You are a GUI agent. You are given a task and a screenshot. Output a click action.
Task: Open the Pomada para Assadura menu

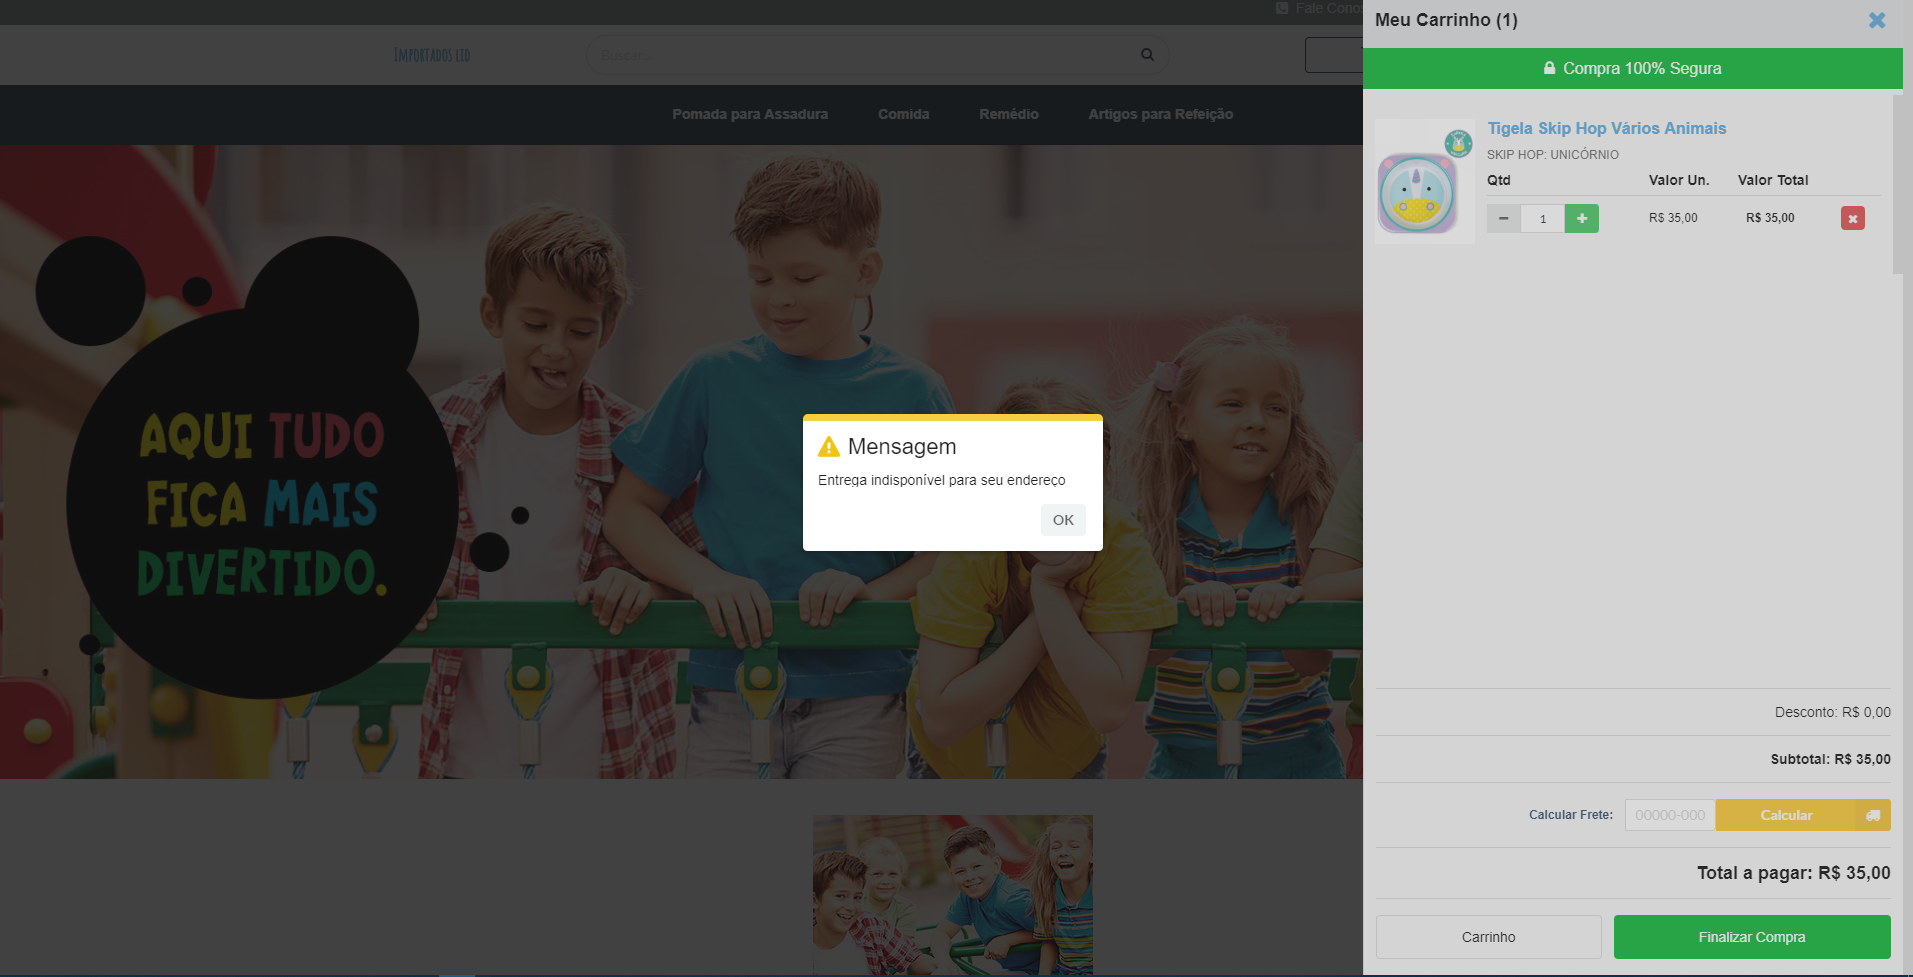(x=749, y=114)
